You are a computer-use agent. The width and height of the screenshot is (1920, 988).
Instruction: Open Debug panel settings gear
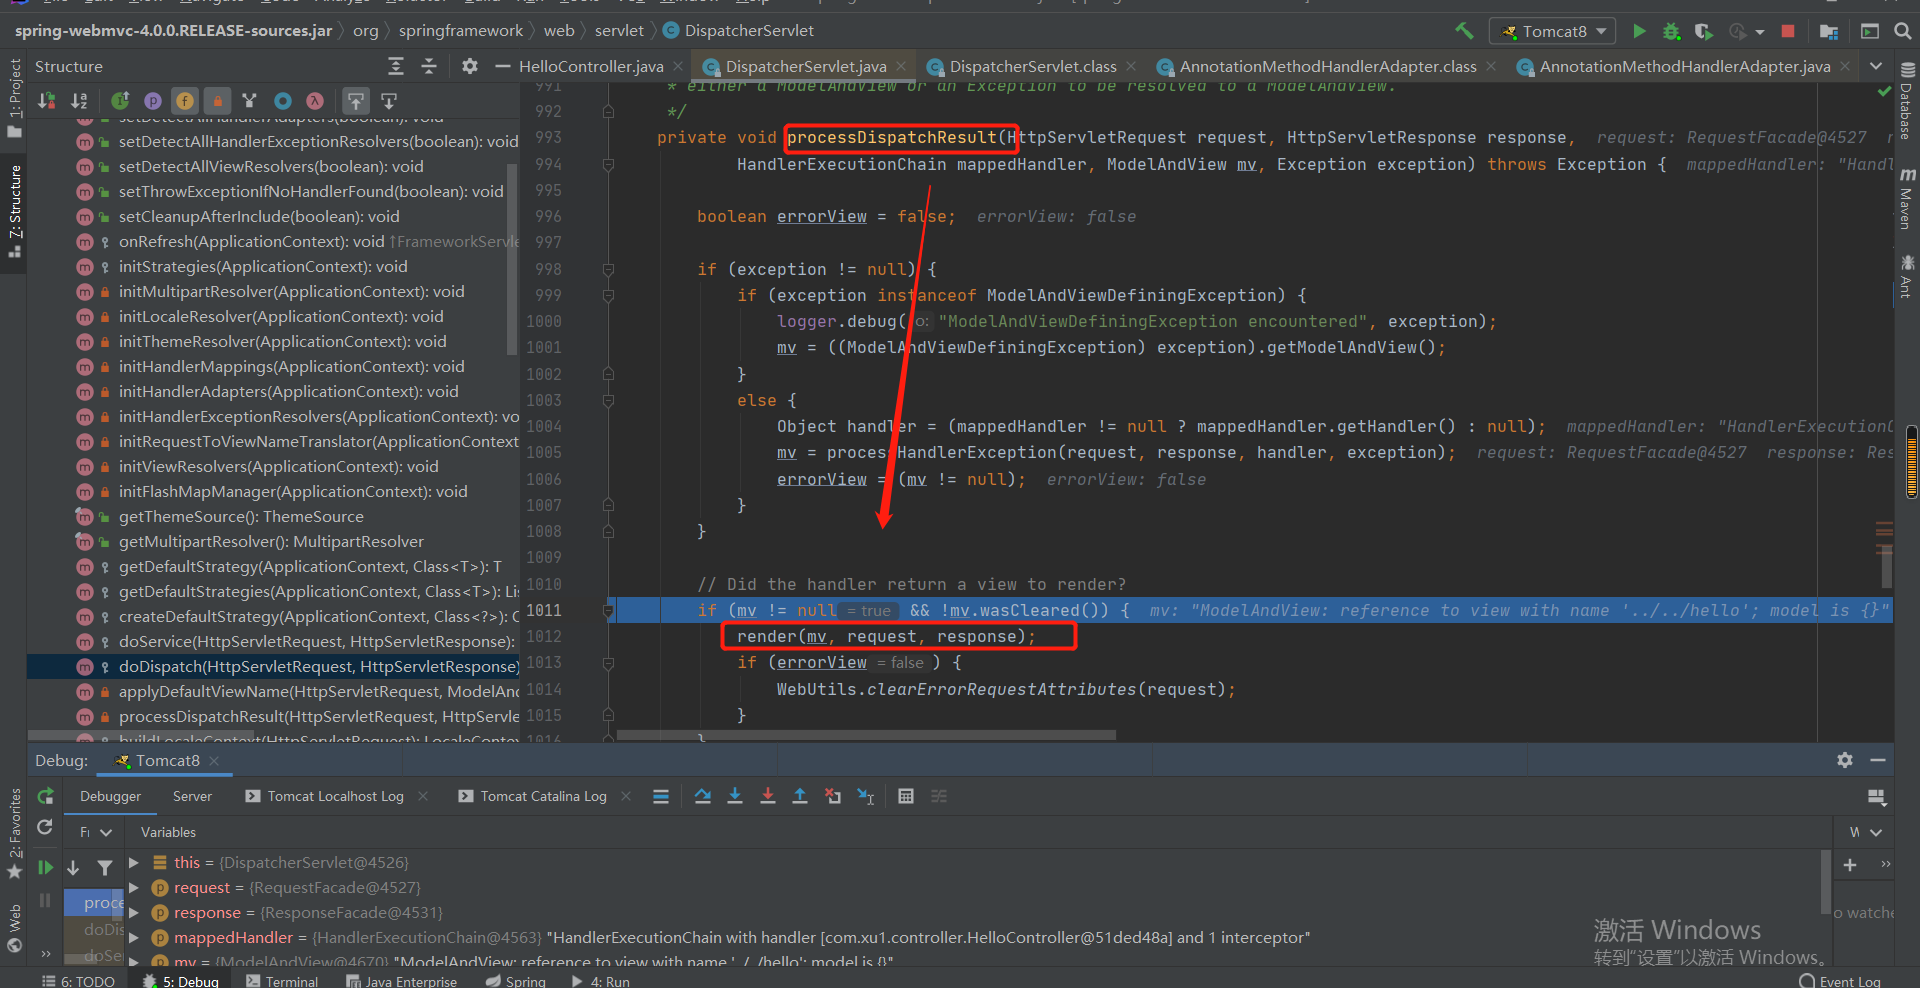pyautogui.click(x=1845, y=760)
